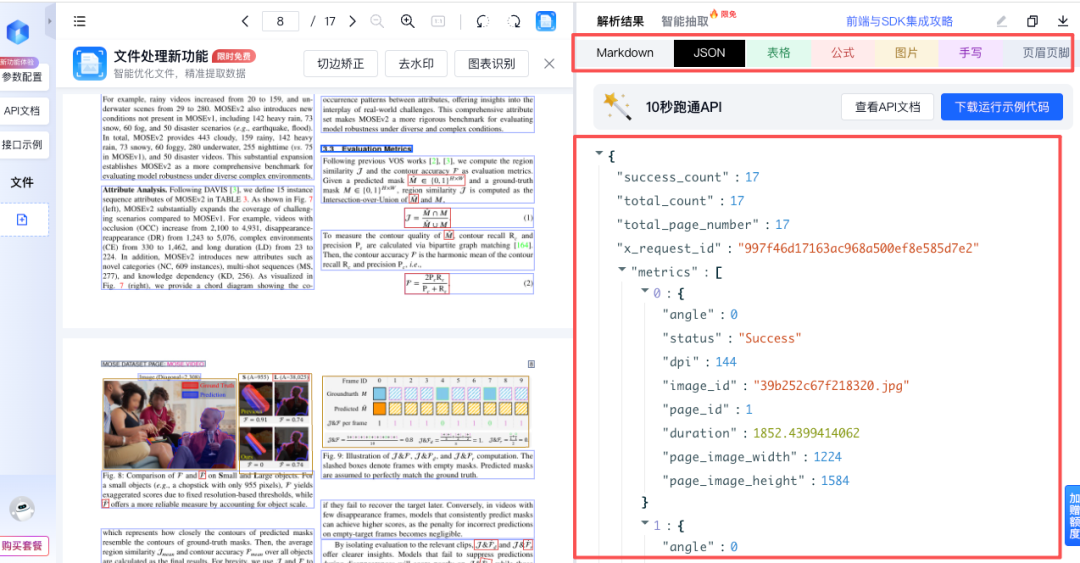Open 前端与SDK集成攻略 link
Viewport: 1080px width, 563px height.
pyautogui.click(x=899, y=21)
